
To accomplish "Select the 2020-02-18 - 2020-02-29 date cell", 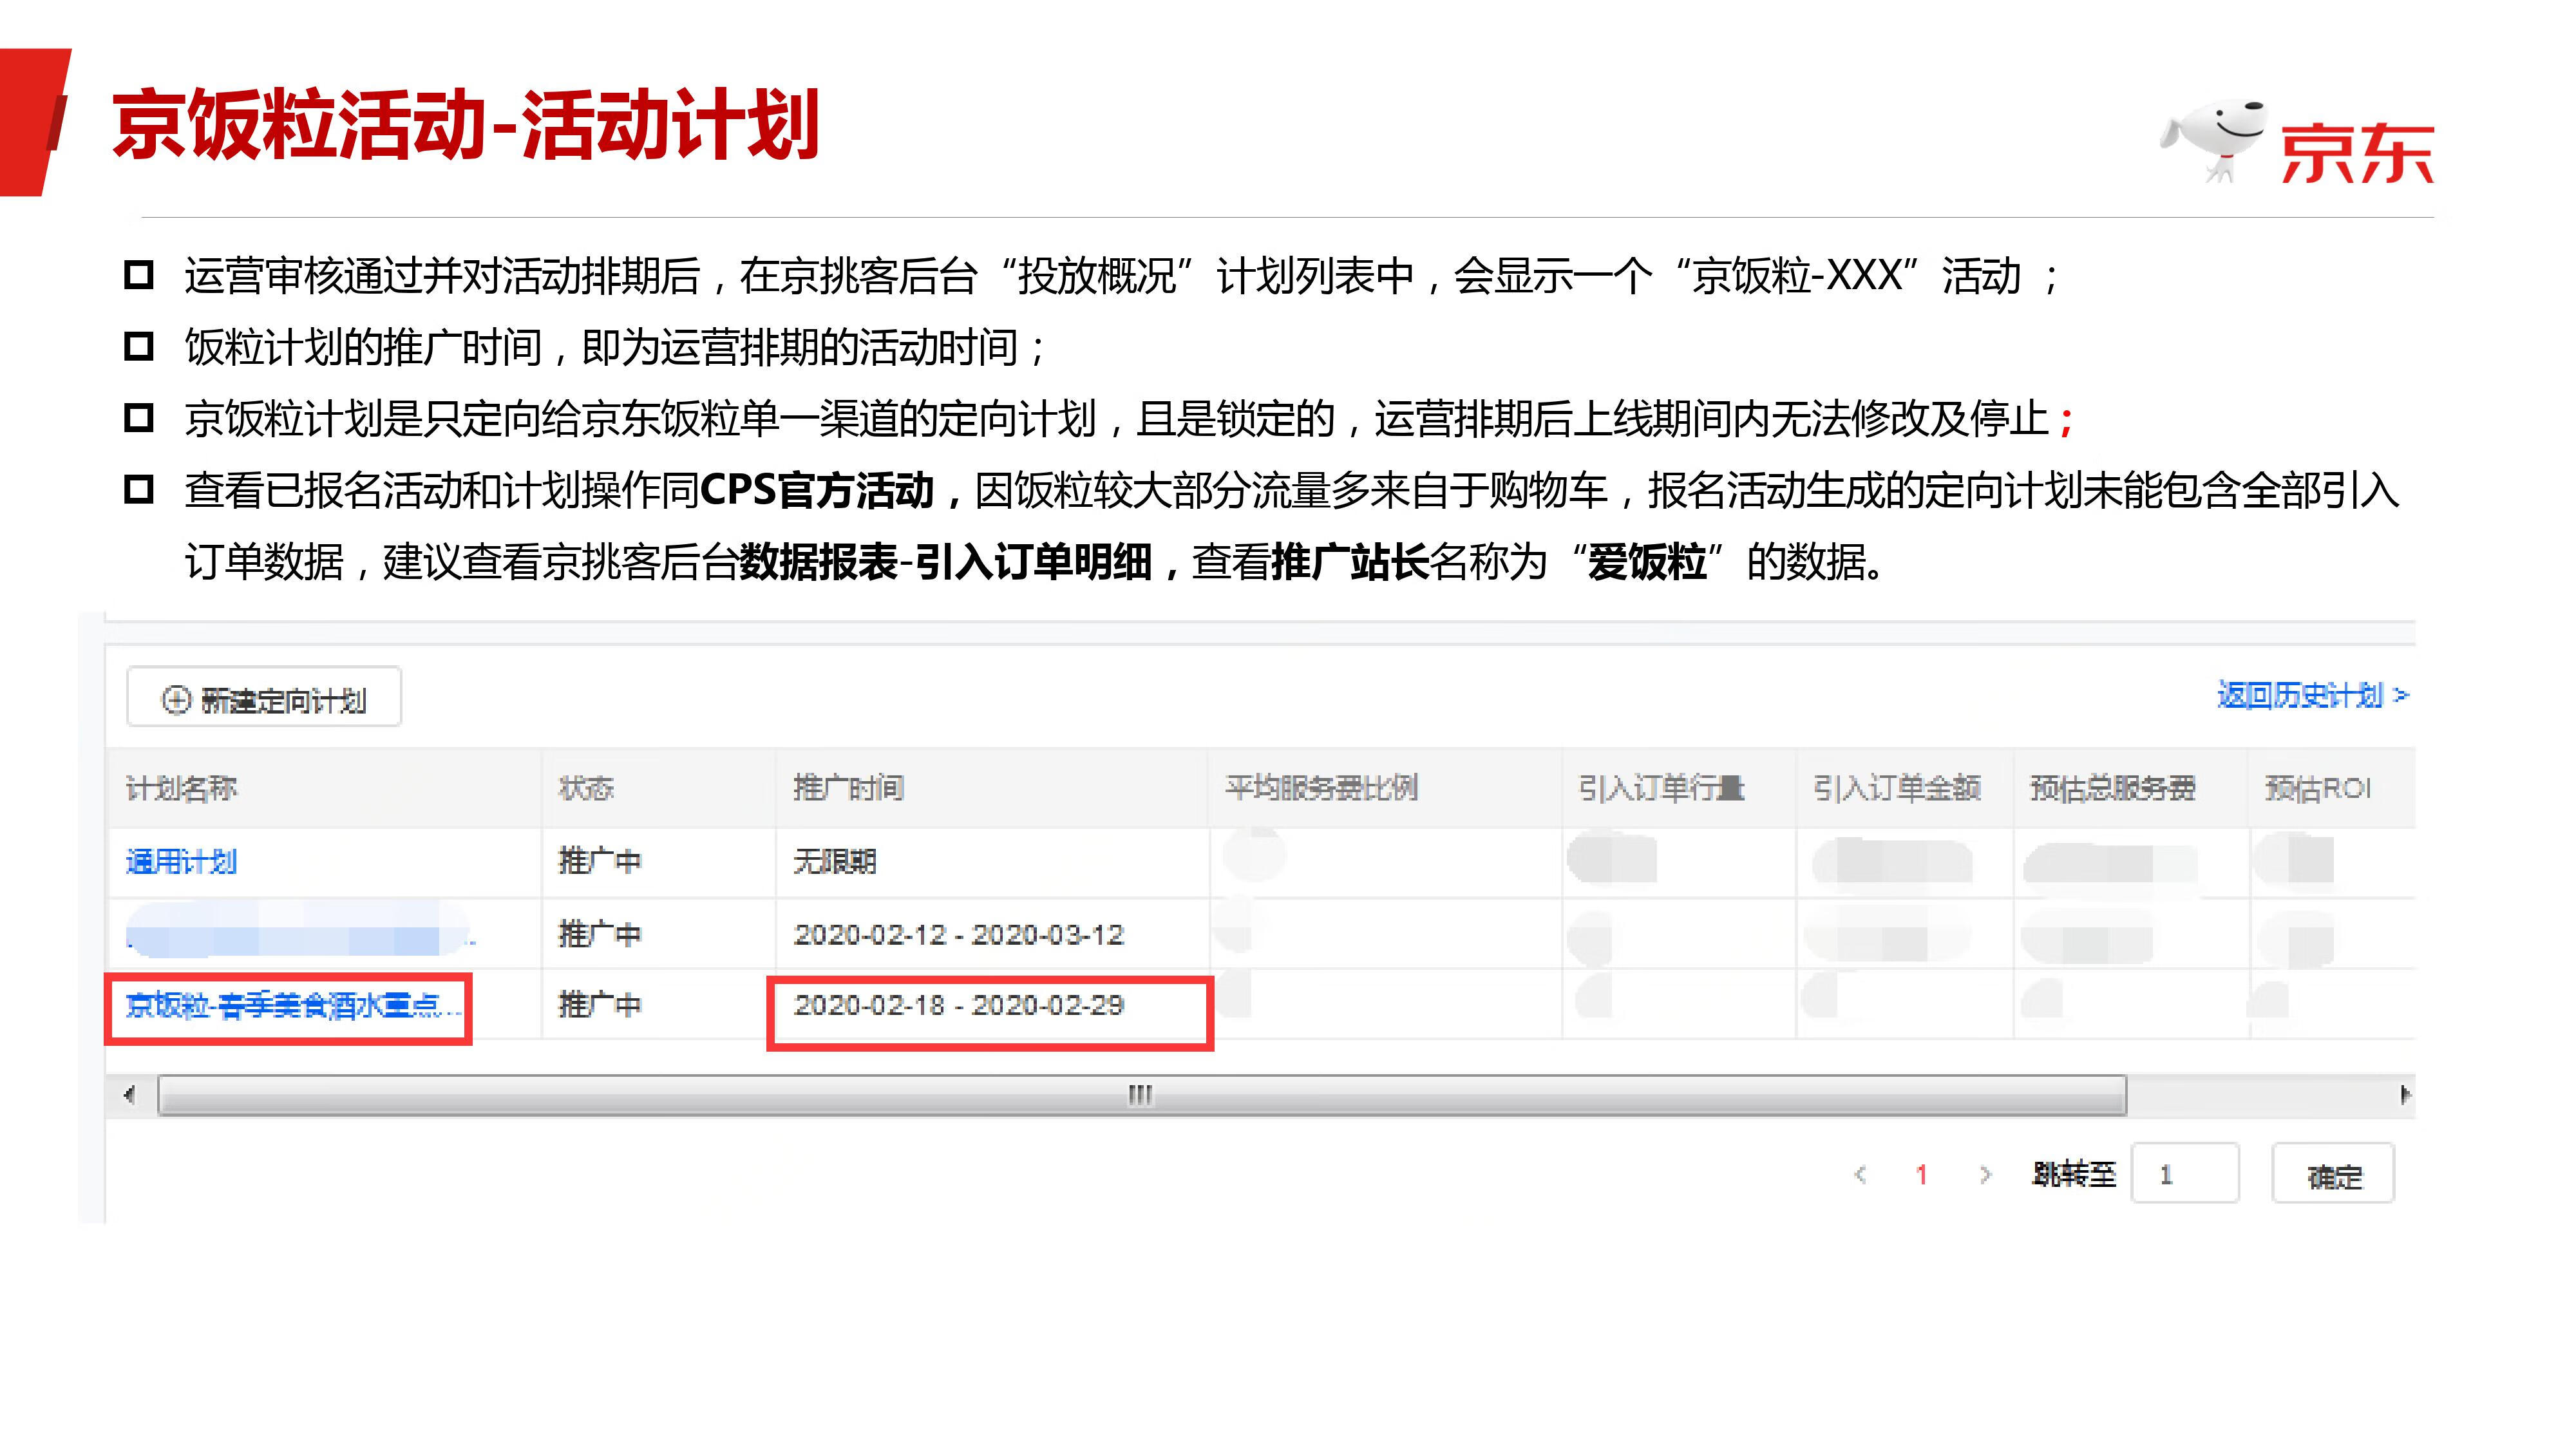I will (x=958, y=1005).
